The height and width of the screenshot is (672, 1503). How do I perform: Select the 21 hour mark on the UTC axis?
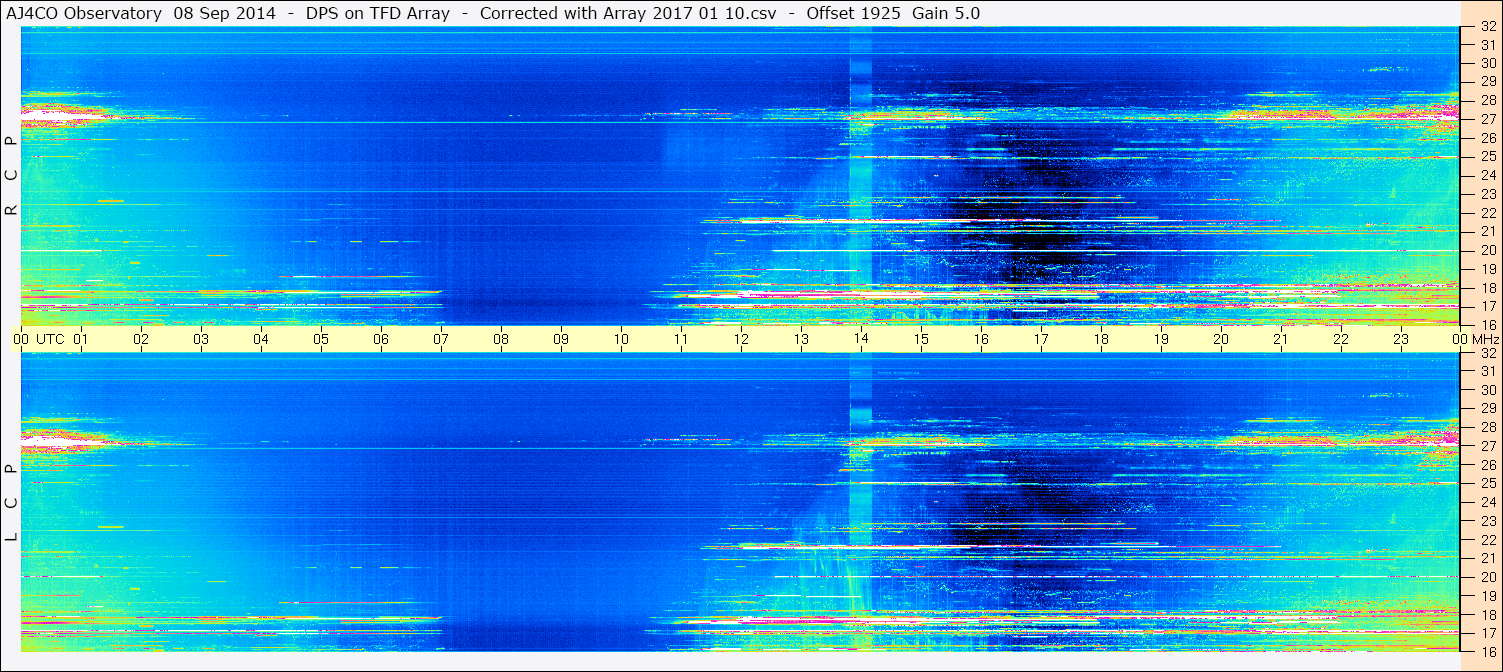point(1281,339)
